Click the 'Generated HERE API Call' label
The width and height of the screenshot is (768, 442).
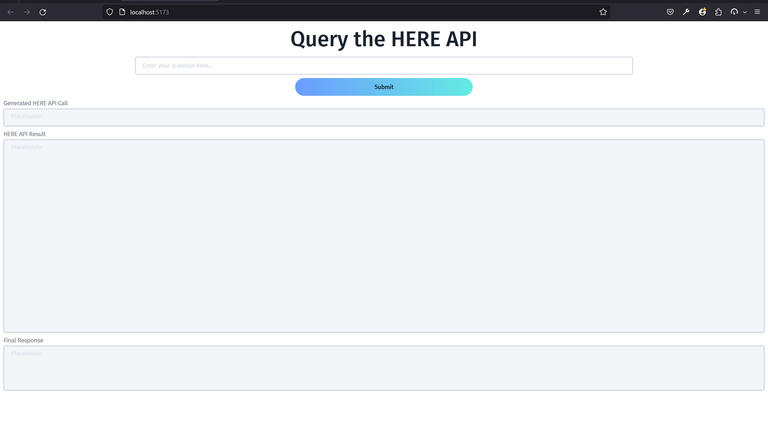coord(36,103)
